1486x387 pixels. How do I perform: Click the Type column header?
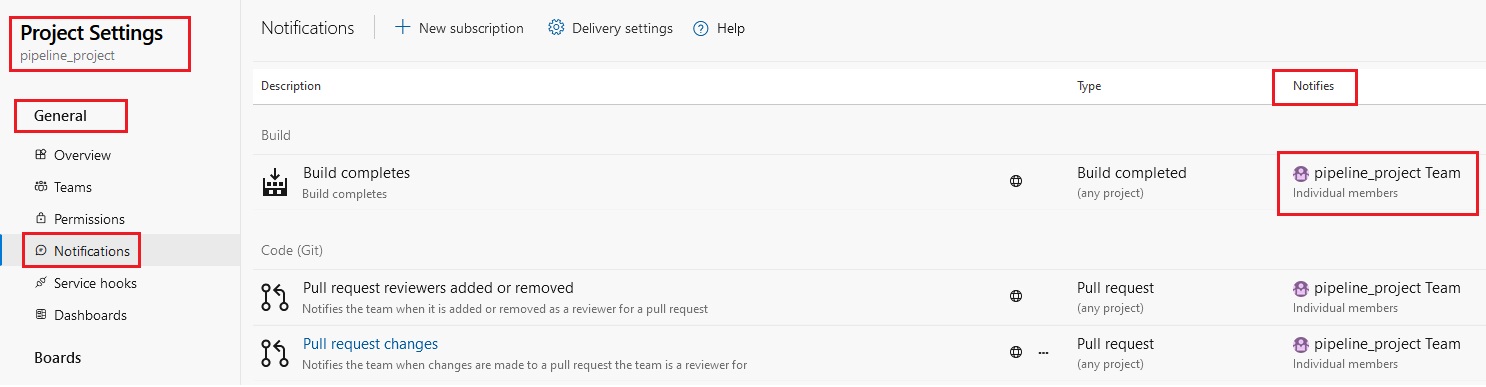1089,86
